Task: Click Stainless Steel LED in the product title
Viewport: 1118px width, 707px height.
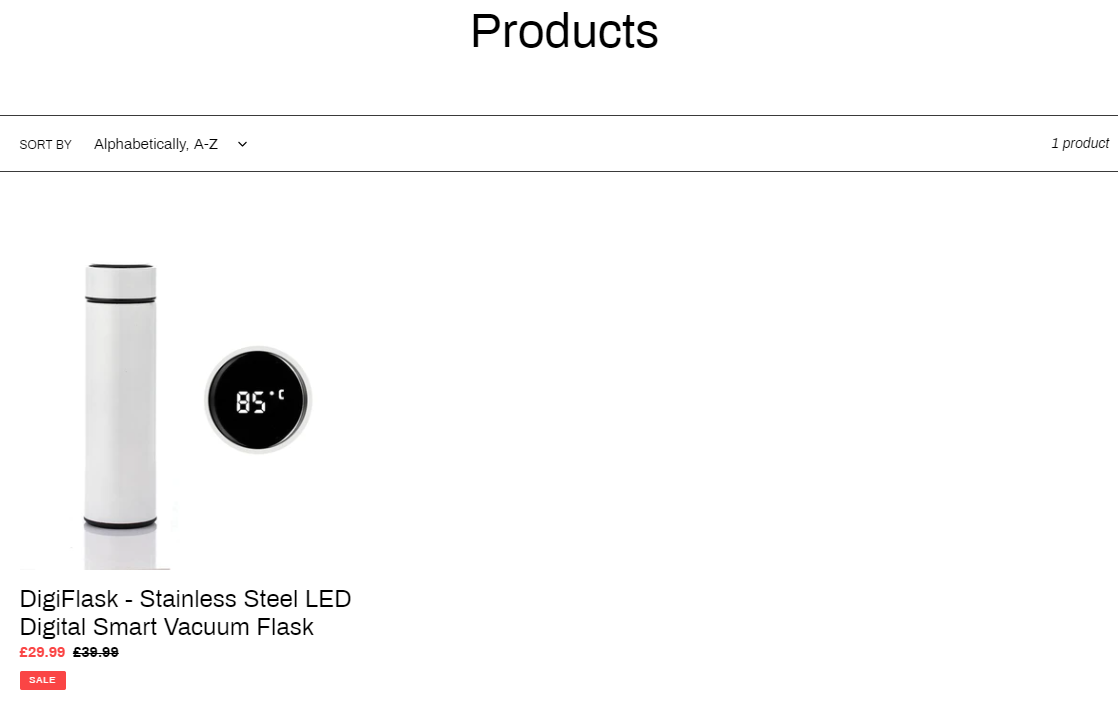Action: tap(245, 599)
